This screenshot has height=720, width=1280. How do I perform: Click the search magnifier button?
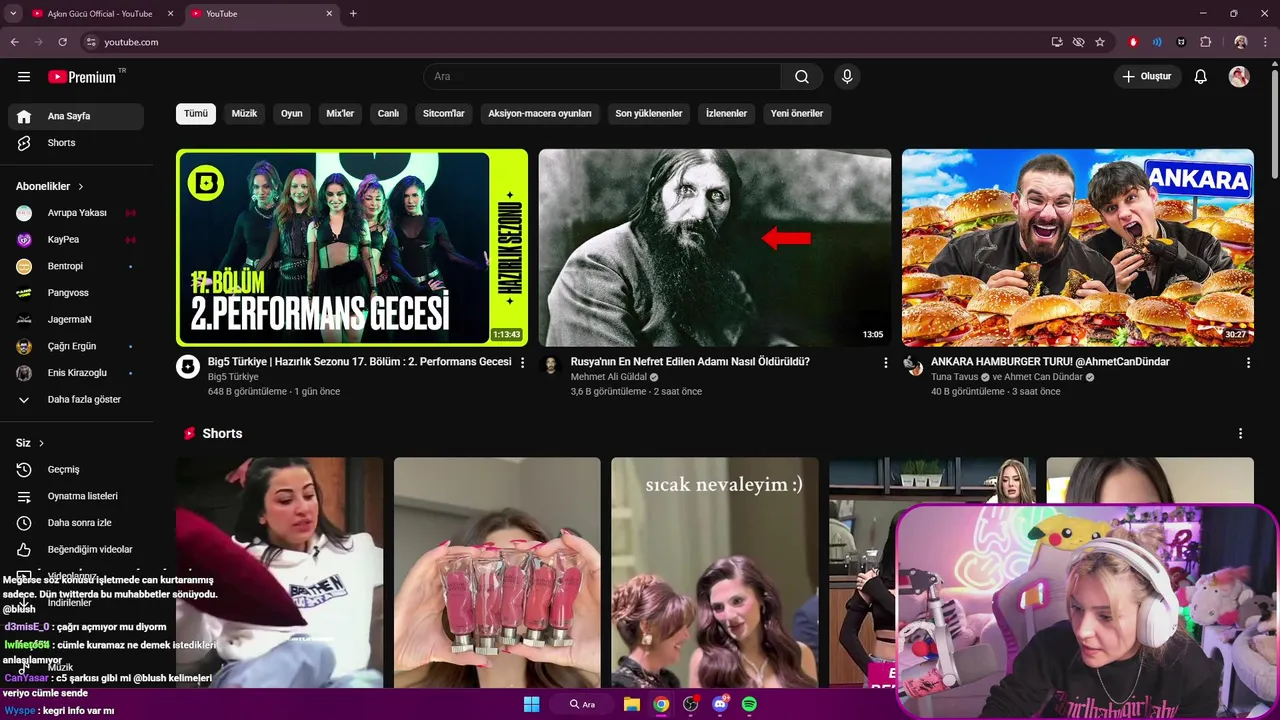click(802, 77)
